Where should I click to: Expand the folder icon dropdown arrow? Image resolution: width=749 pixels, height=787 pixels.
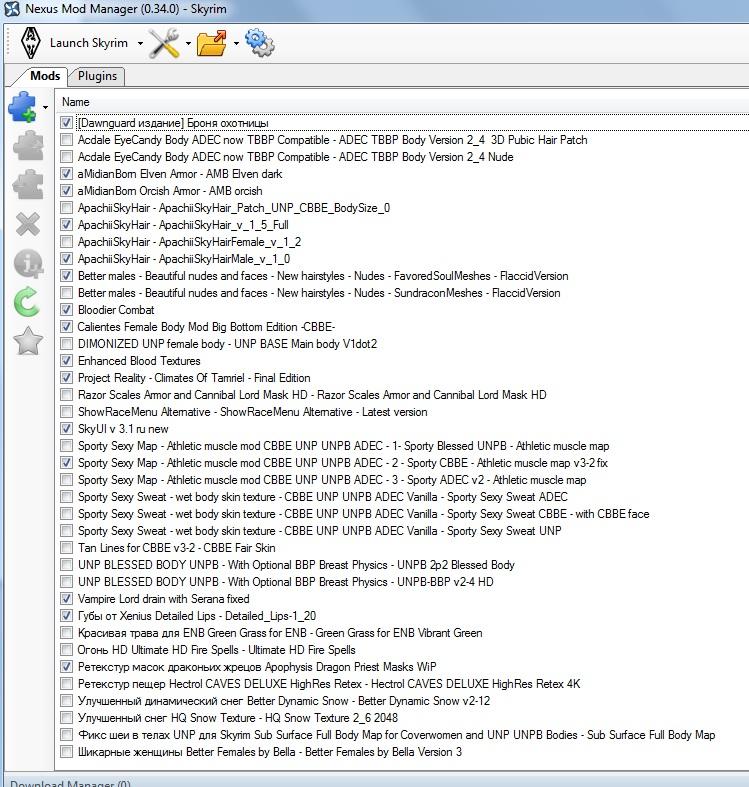click(236, 43)
